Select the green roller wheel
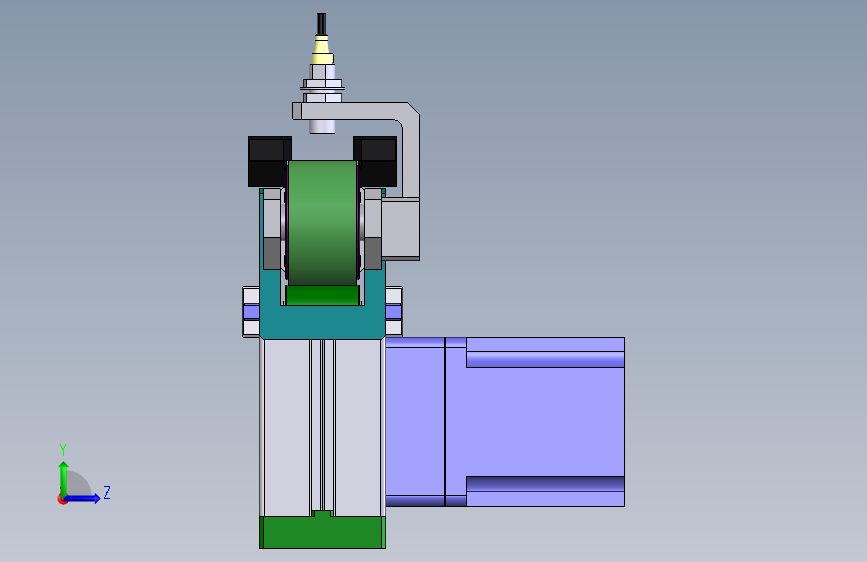Viewport: 867px width, 562px height. [322, 223]
